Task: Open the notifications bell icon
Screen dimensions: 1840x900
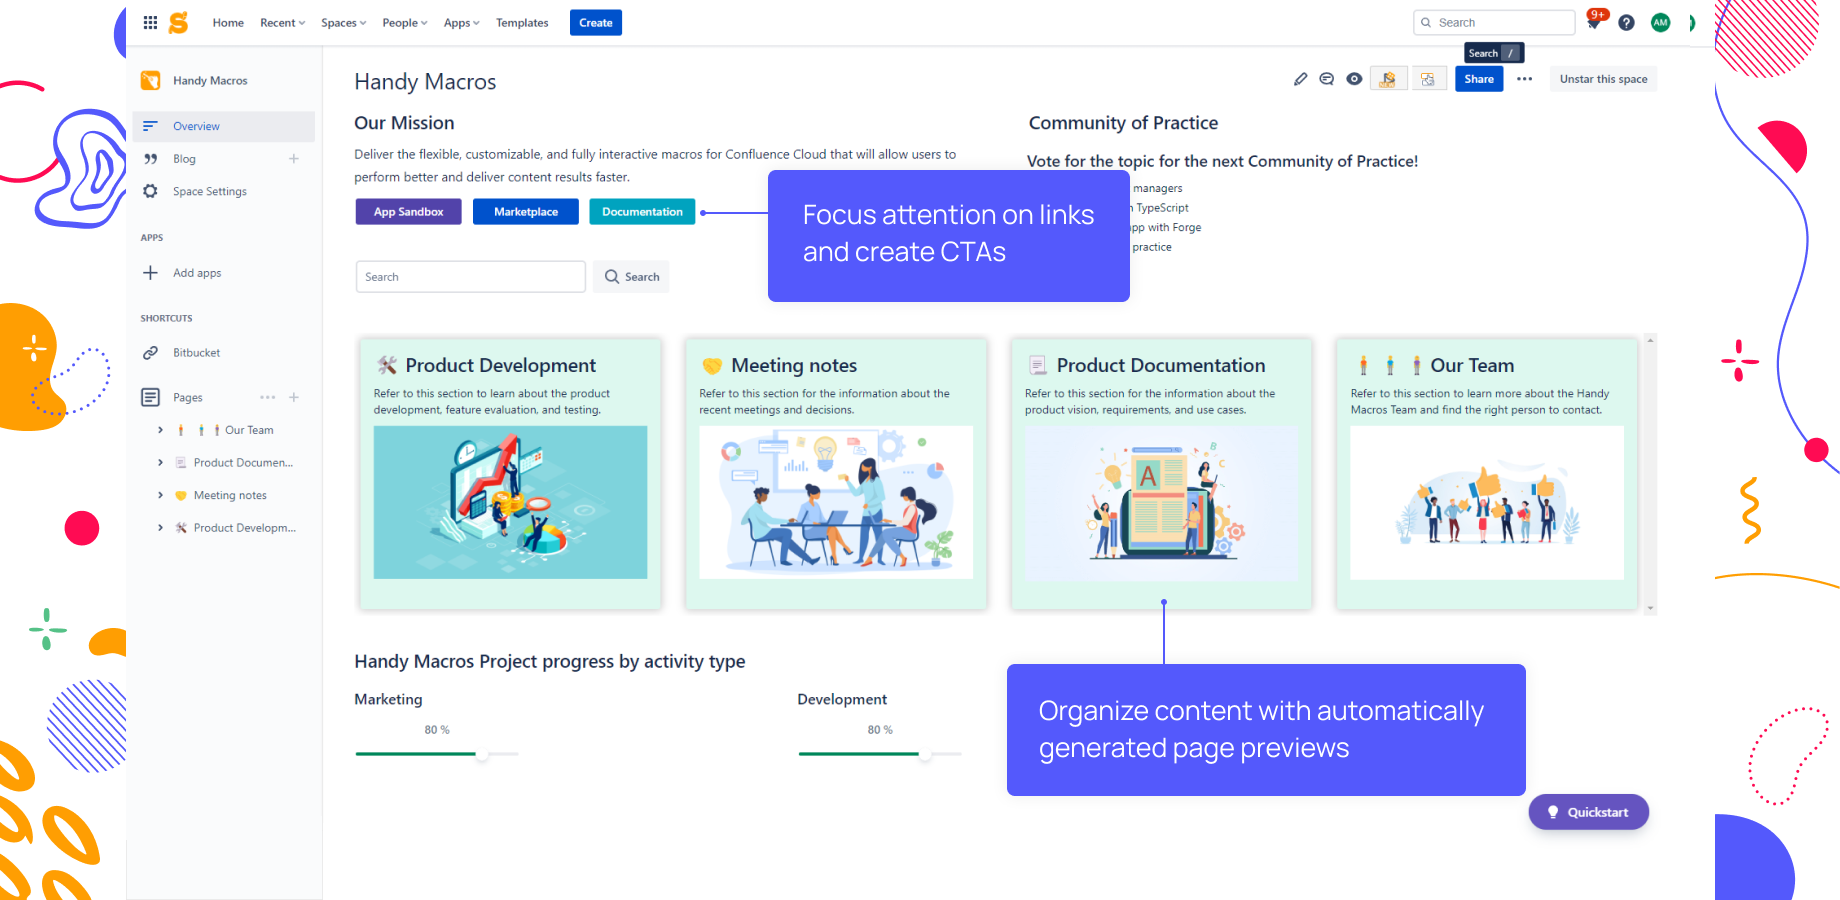Action: [x=1594, y=22]
